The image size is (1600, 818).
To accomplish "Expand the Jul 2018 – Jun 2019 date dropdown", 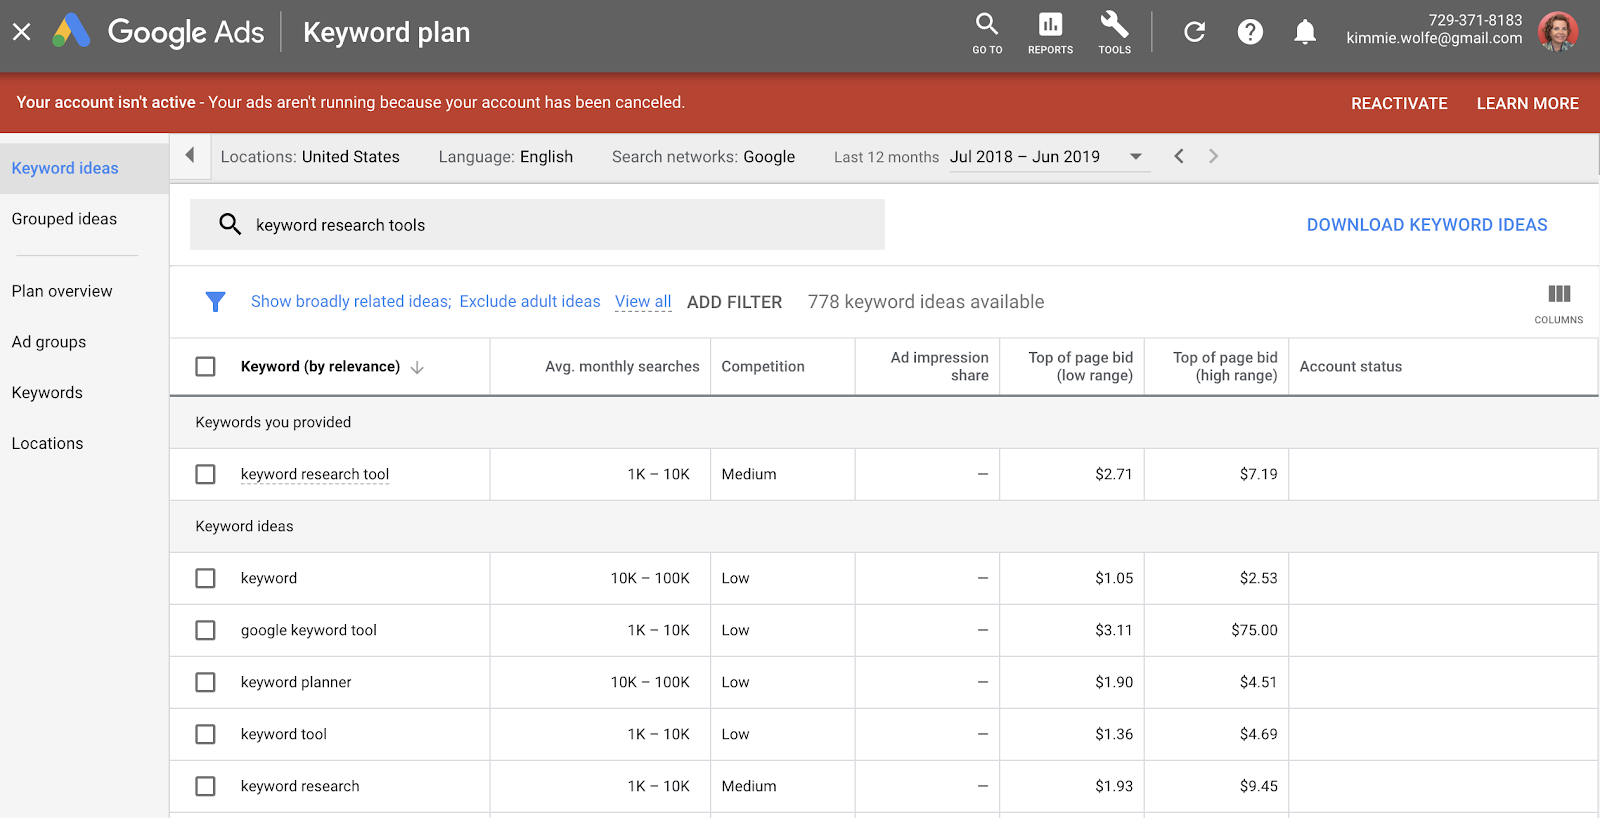I will click(x=1136, y=157).
